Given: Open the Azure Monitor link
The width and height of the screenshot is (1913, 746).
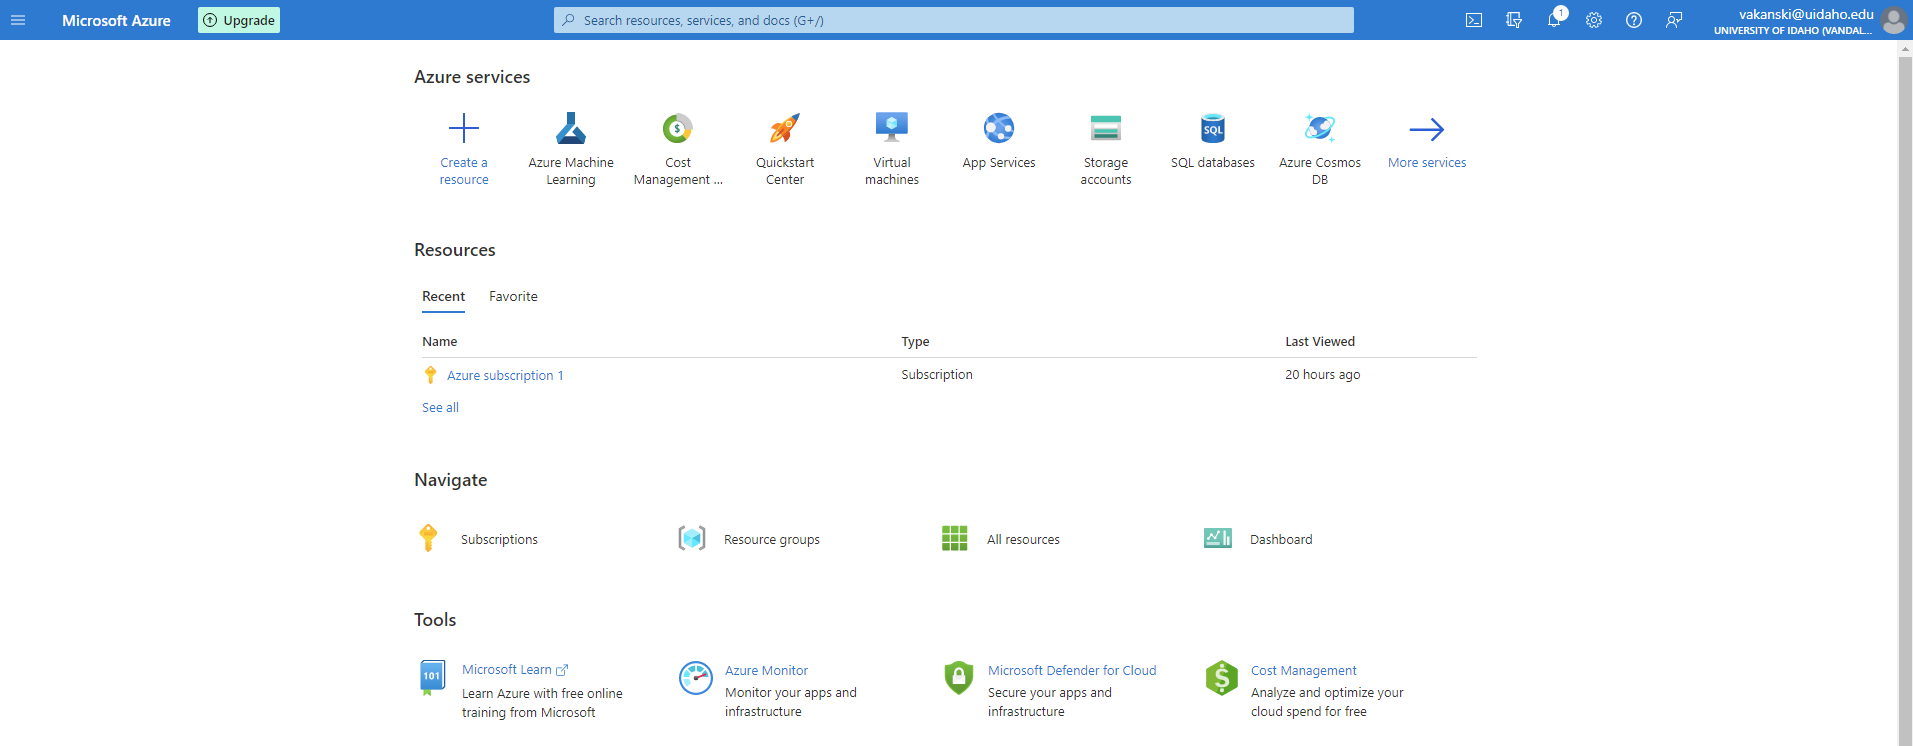Looking at the screenshot, I should [766, 671].
